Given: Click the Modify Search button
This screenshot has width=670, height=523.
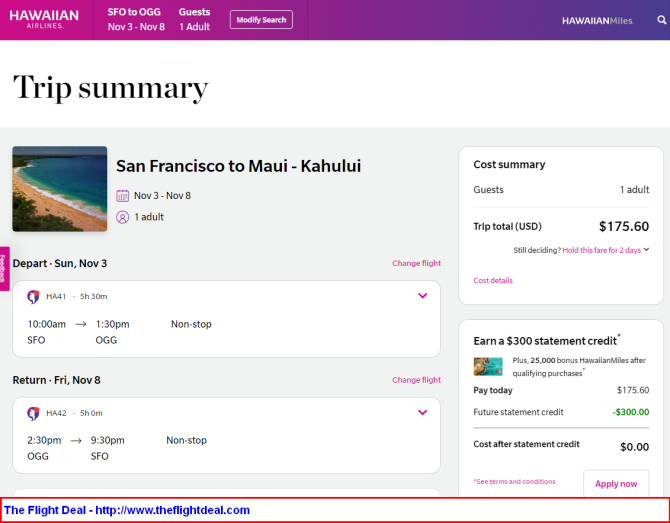Looking at the screenshot, I should 261,20.
